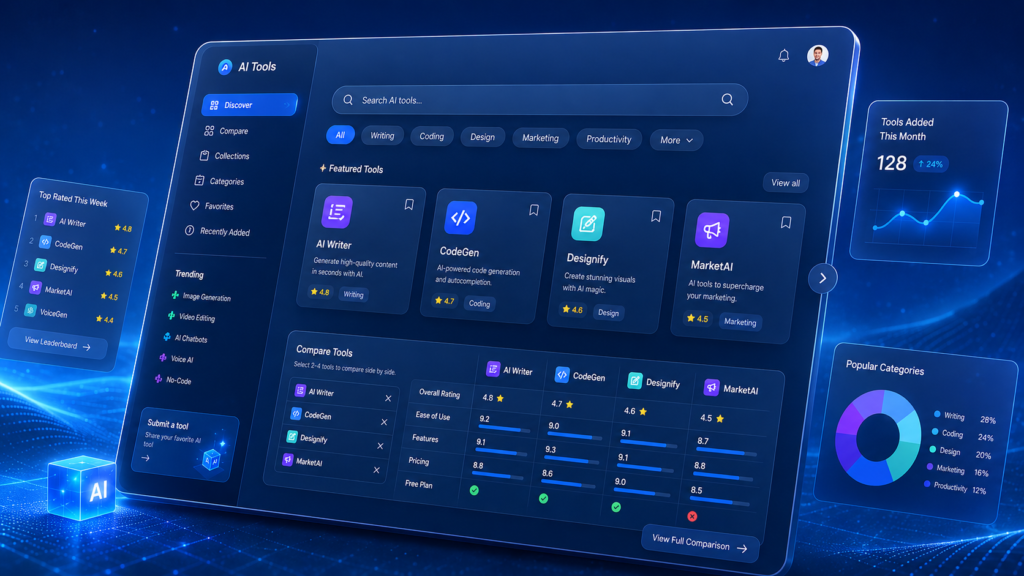Bookmark the Designify card
The height and width of the screenshot is (576, 1024).
click(656, 216)
